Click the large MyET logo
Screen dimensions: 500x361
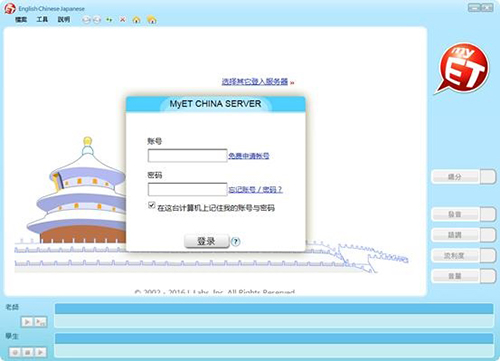pyautogui.click(x=462, y=68)
